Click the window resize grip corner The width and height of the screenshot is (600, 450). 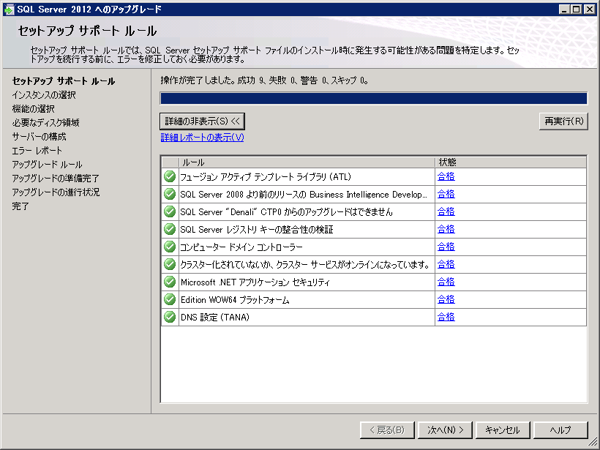(x=593, y=443)
